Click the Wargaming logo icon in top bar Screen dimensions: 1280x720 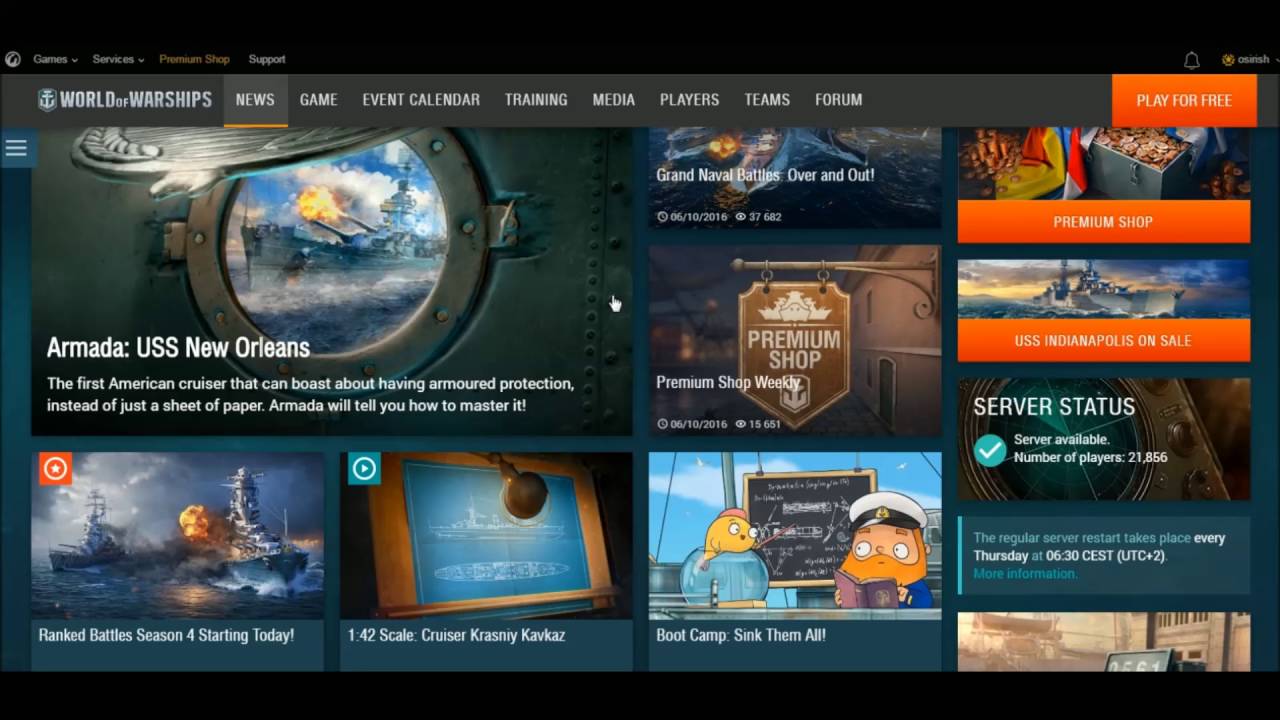point(12,59)
